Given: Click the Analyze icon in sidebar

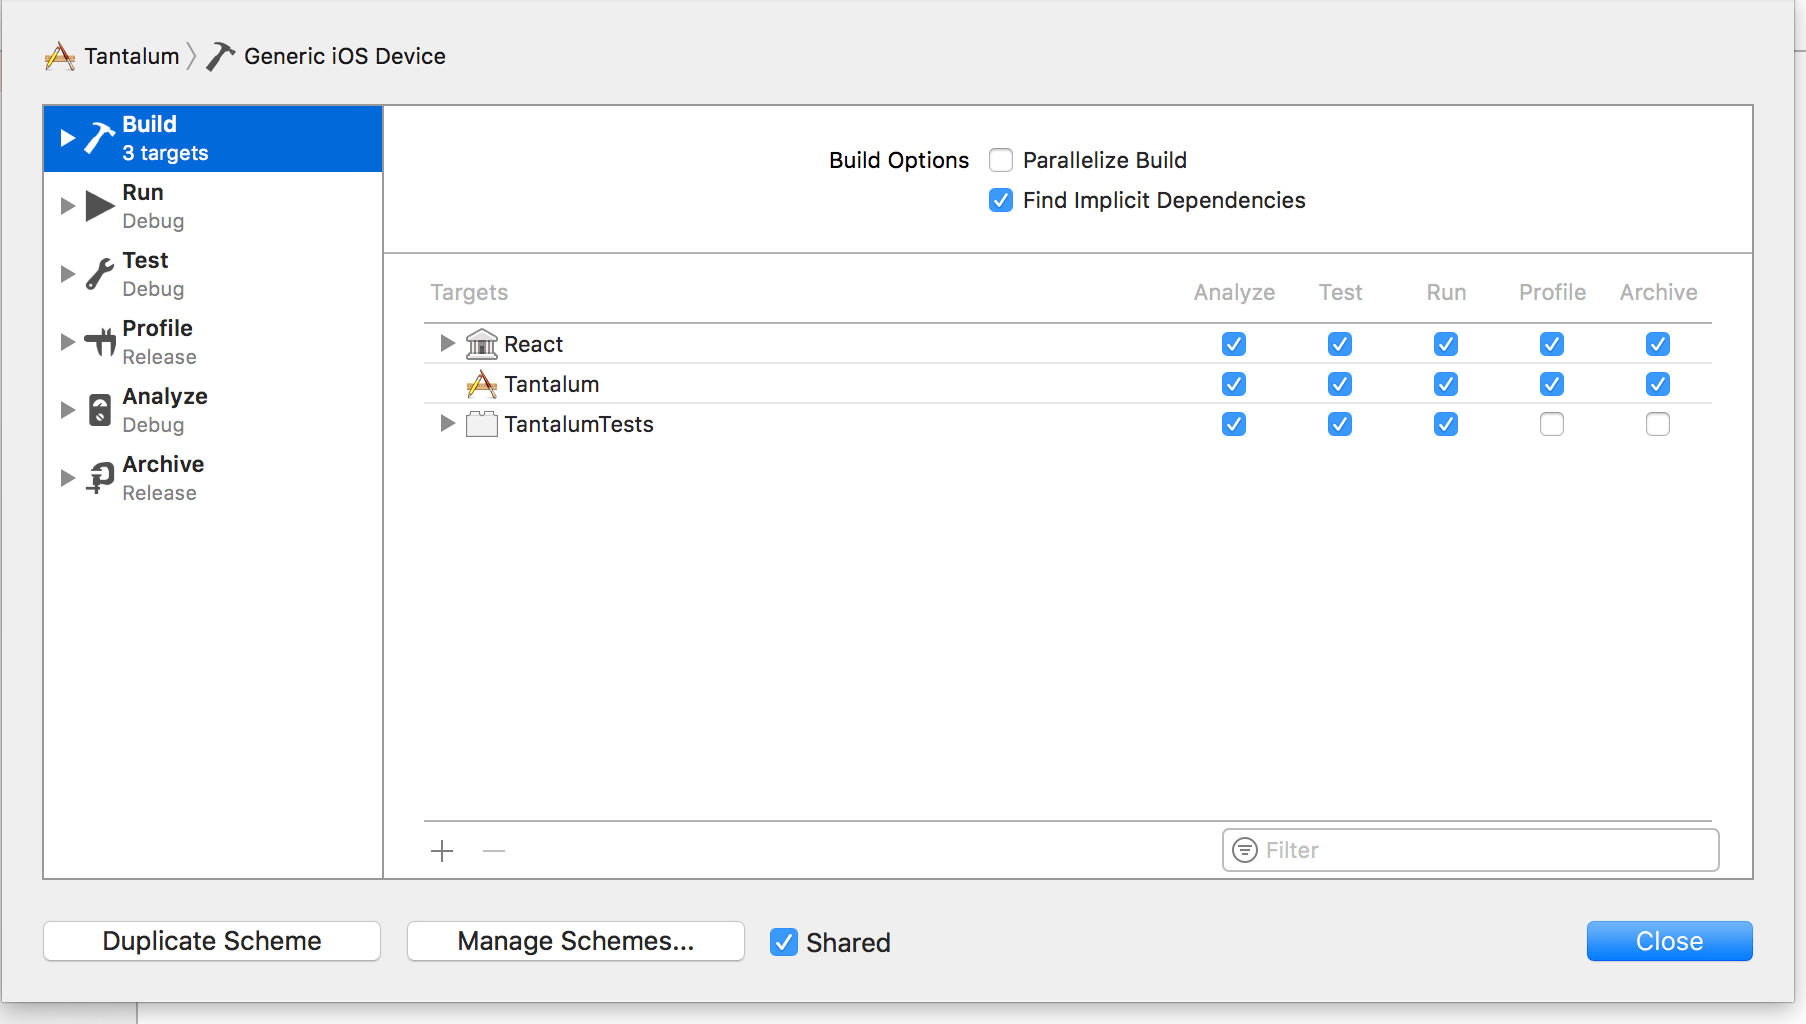Looking at the screenshot, I should tap(99, 410).
